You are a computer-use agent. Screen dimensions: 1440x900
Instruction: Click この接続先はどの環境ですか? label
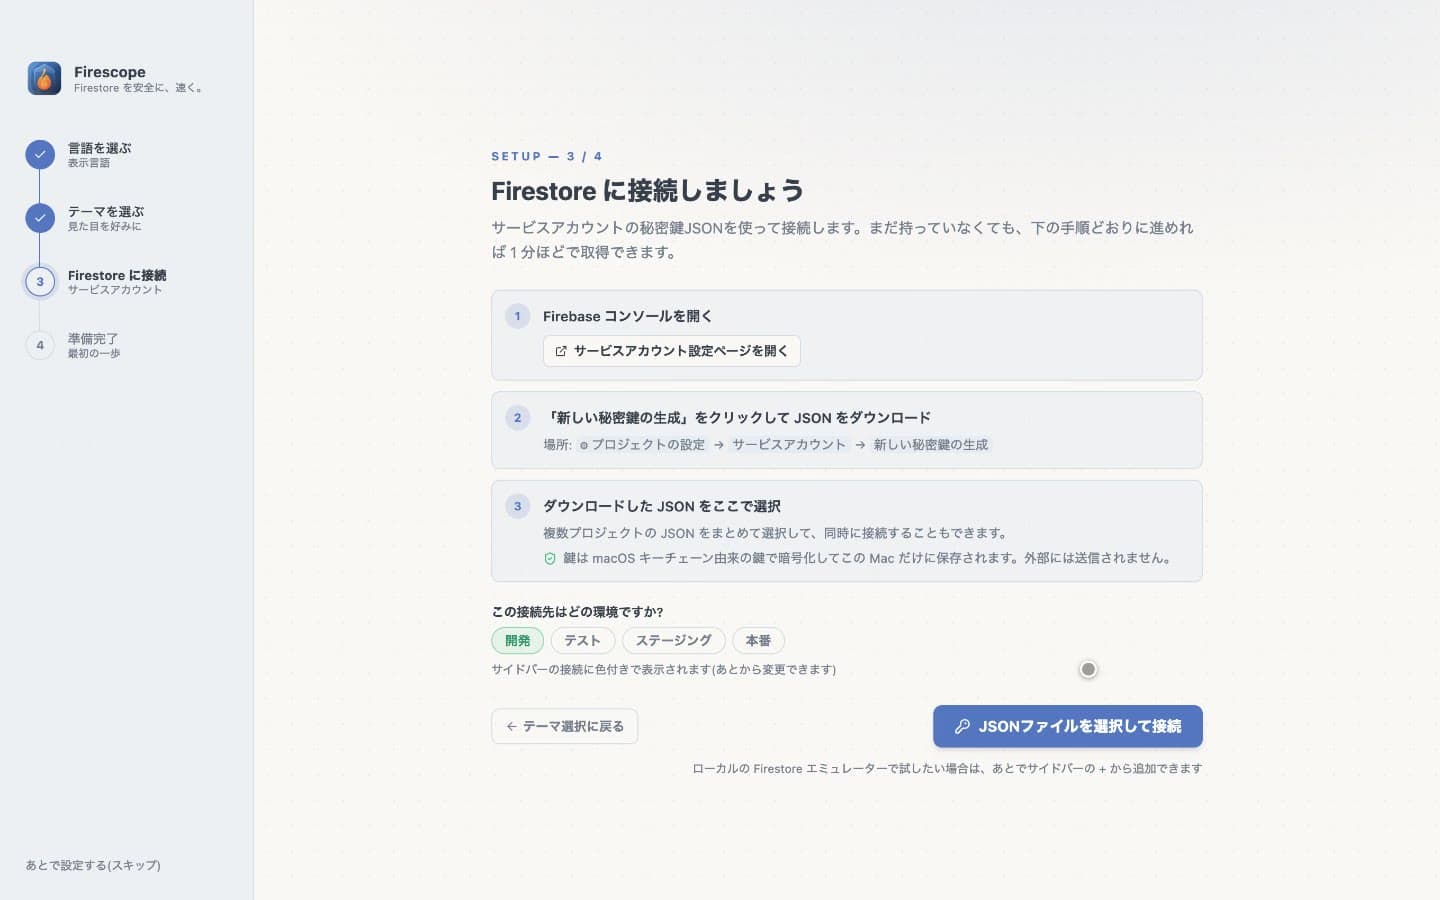578,612
